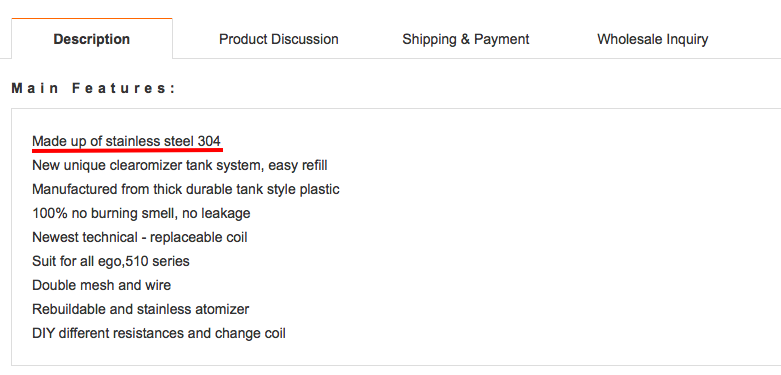Click the words 'easy refill'
The width and height of the screenshot is (781, 375).
pos(298,165)
